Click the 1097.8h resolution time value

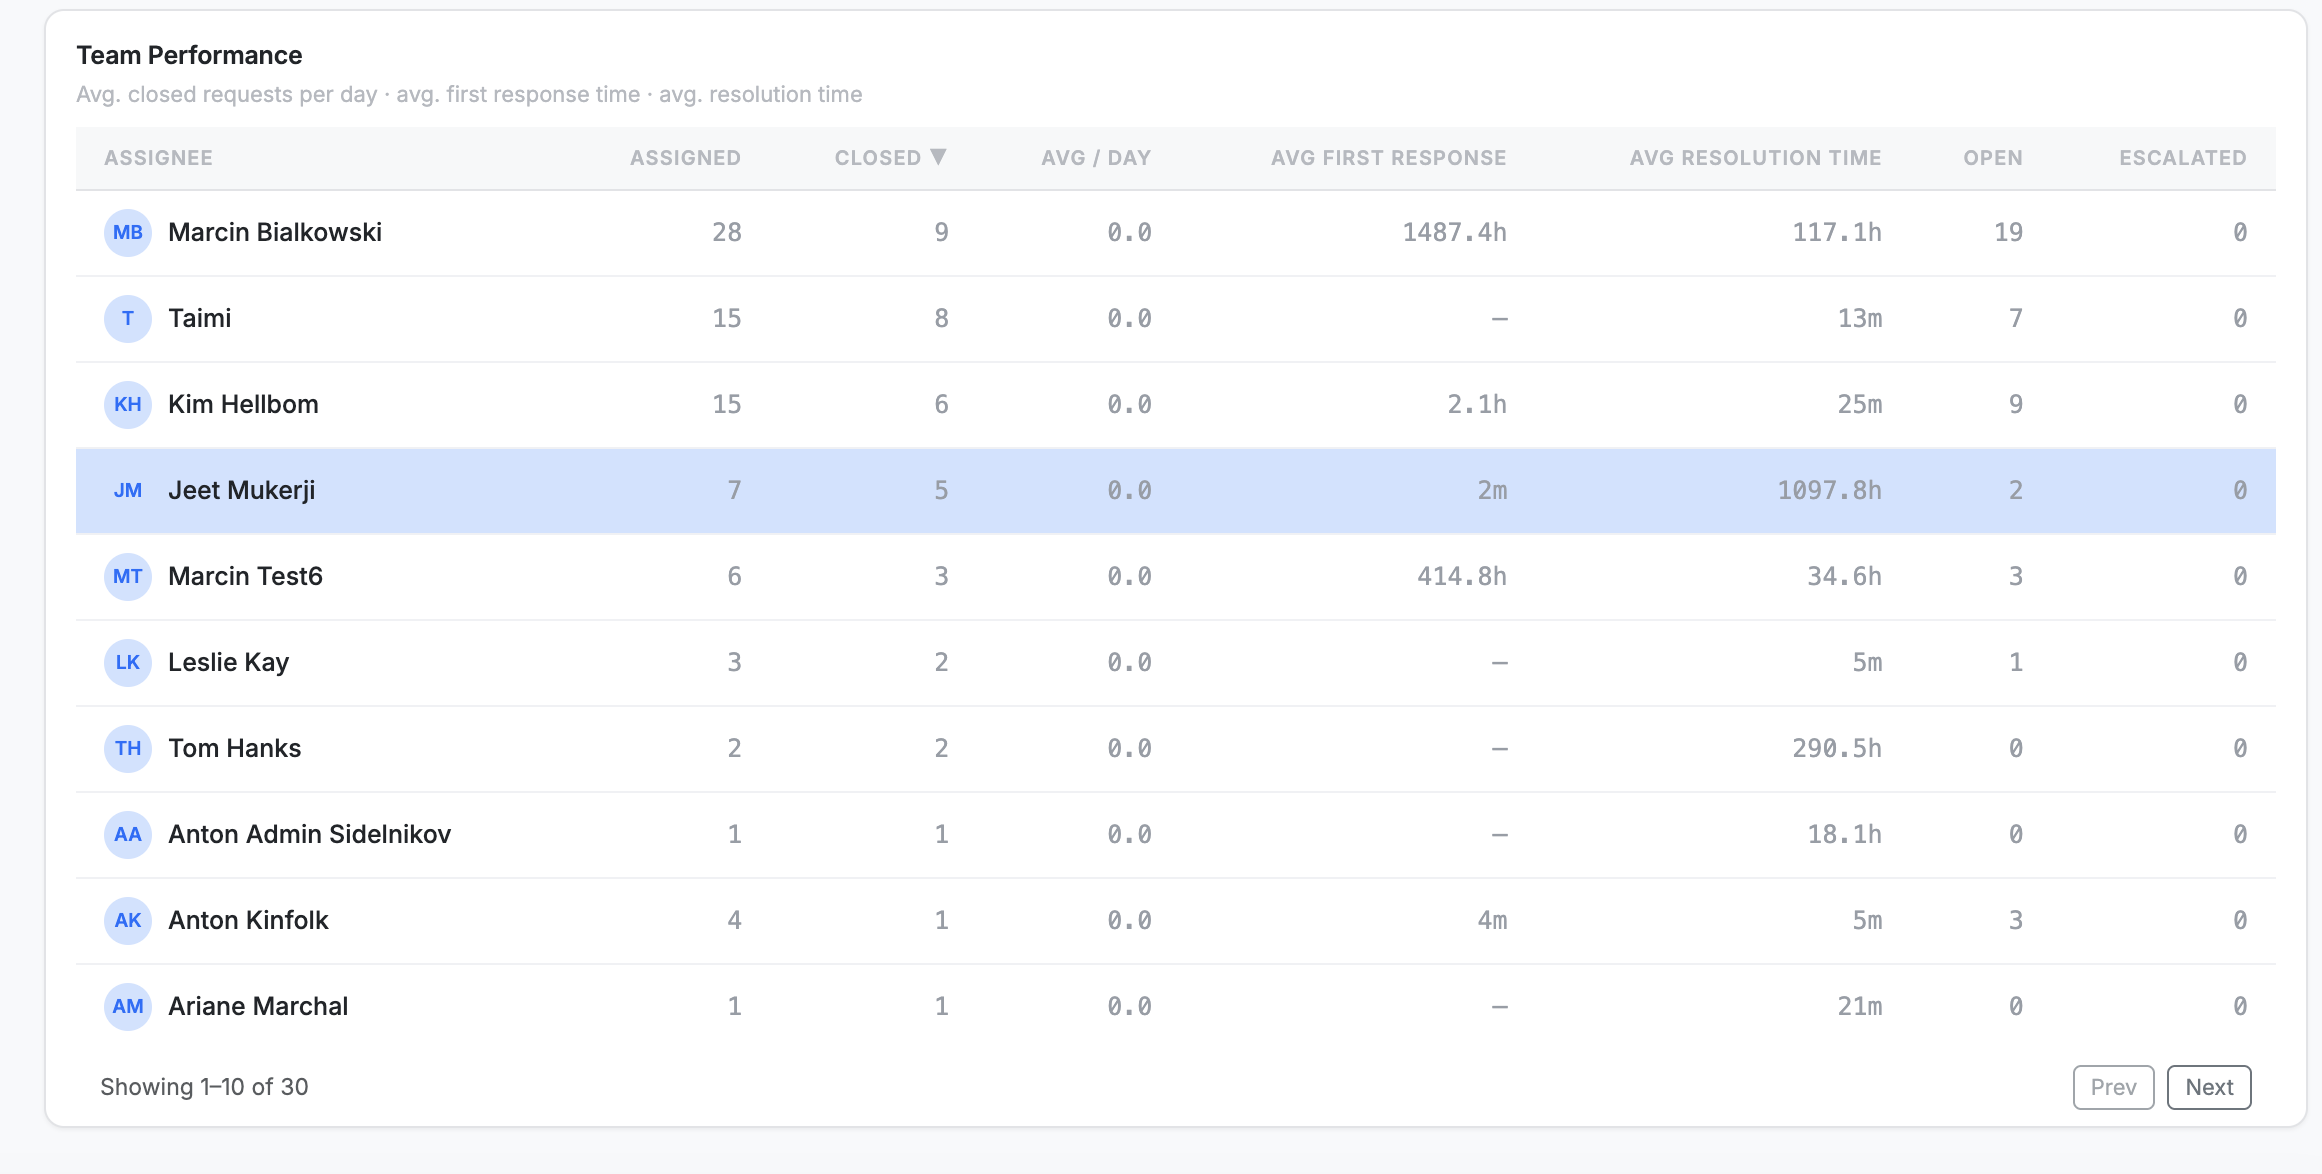[x=1829, y=490]
